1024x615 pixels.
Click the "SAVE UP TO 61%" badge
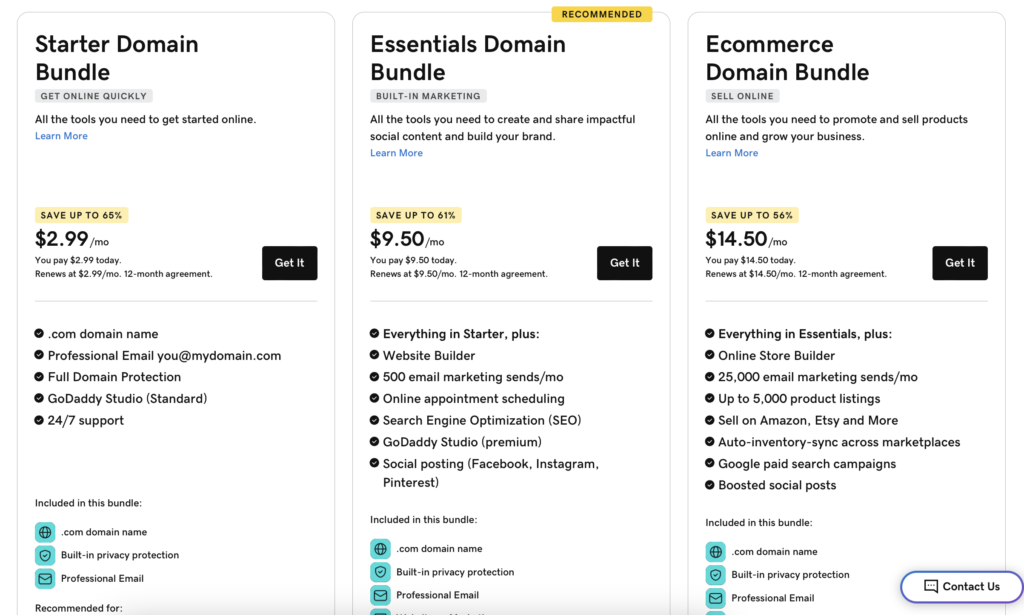tap(416, 215)
